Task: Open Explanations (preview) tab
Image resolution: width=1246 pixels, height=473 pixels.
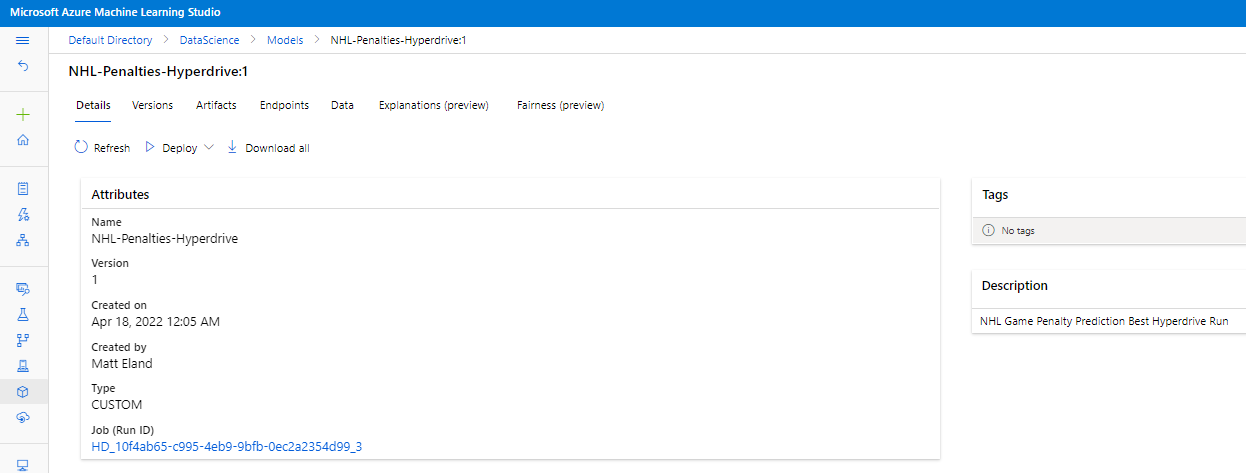Action: click(x=434, y=105)
